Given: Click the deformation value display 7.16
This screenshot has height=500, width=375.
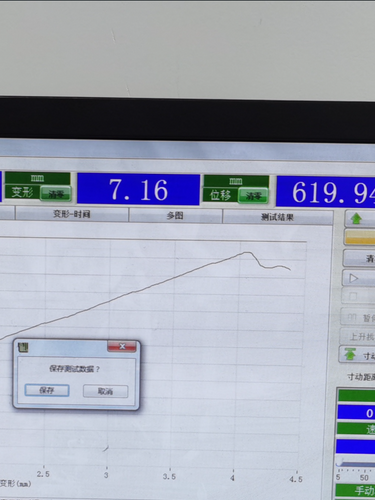Looking at the screenshot, I should (x=138, y=189).
